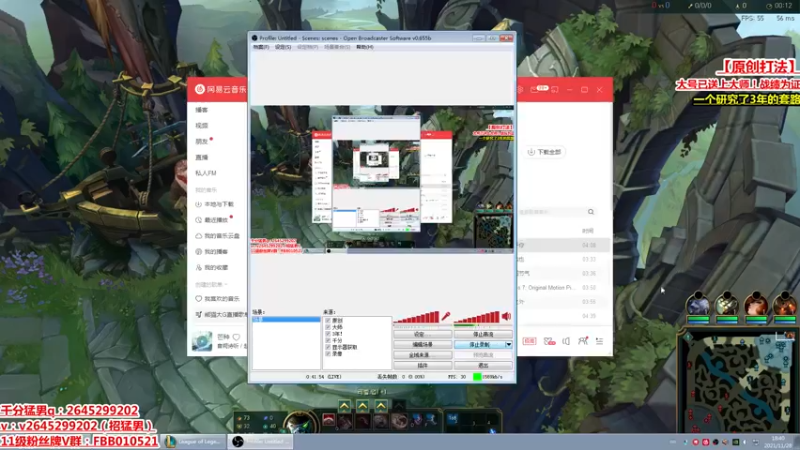This screenshot has width=800, height=450.
Task: Open 播客 in NetEase Music sidebar
Action: [202, 110]
